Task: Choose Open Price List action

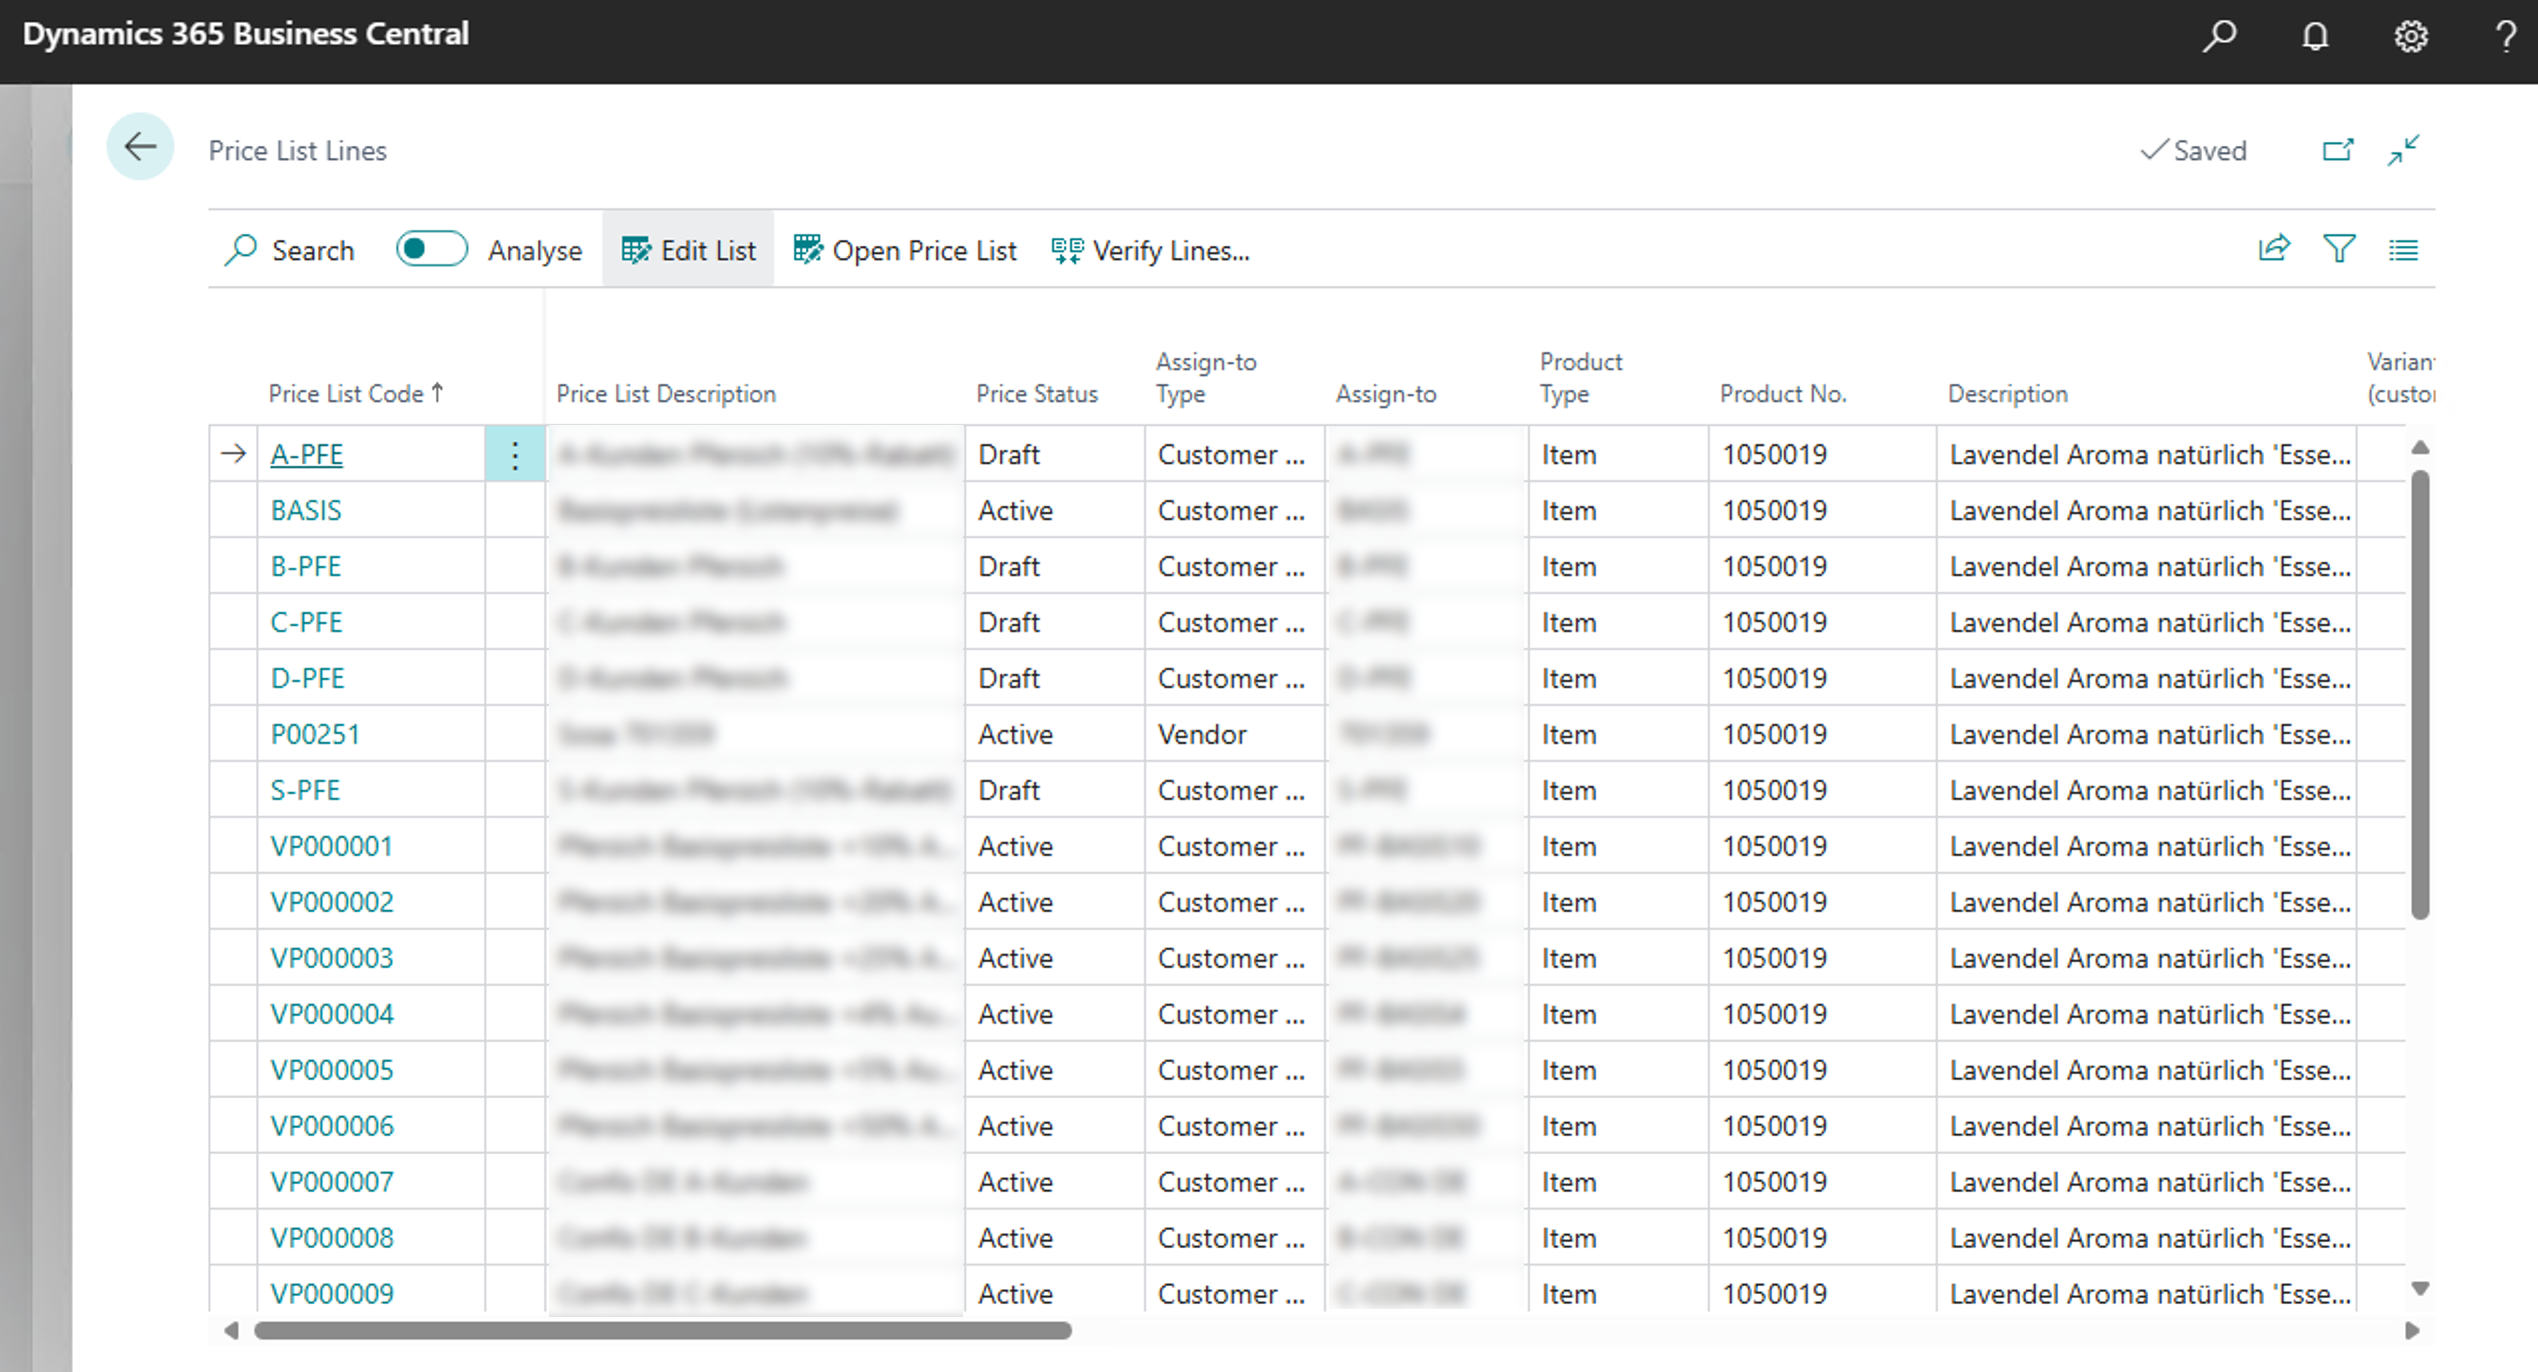Action: tap(905, 250)
